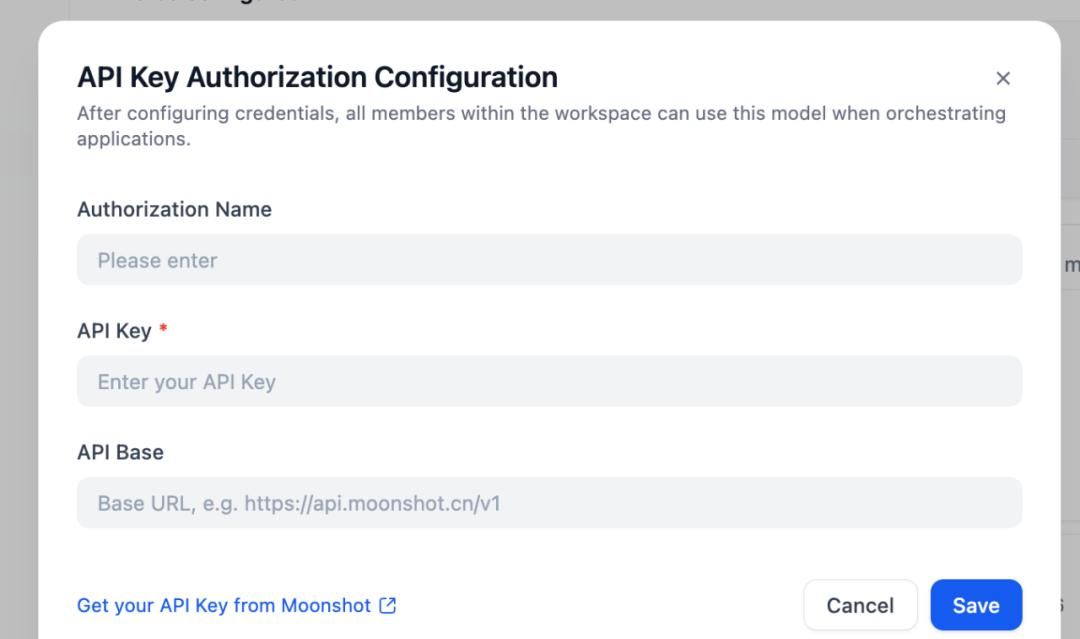Click into the API Key input field
Image resolution: width=1080 pixels, height=639 pixels.
(x=549, y=381)
